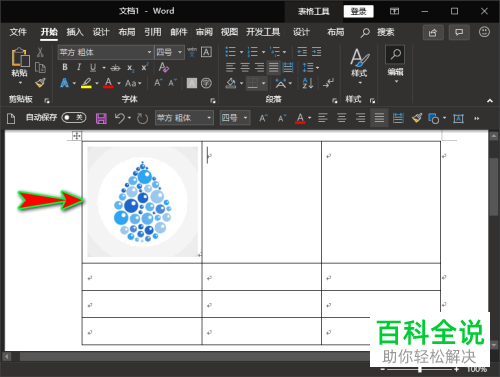Expand the Undo history dropdown arrow
The width and height of the screenshot is (500, 377).
pyautogui.click(x=129, y=118)
